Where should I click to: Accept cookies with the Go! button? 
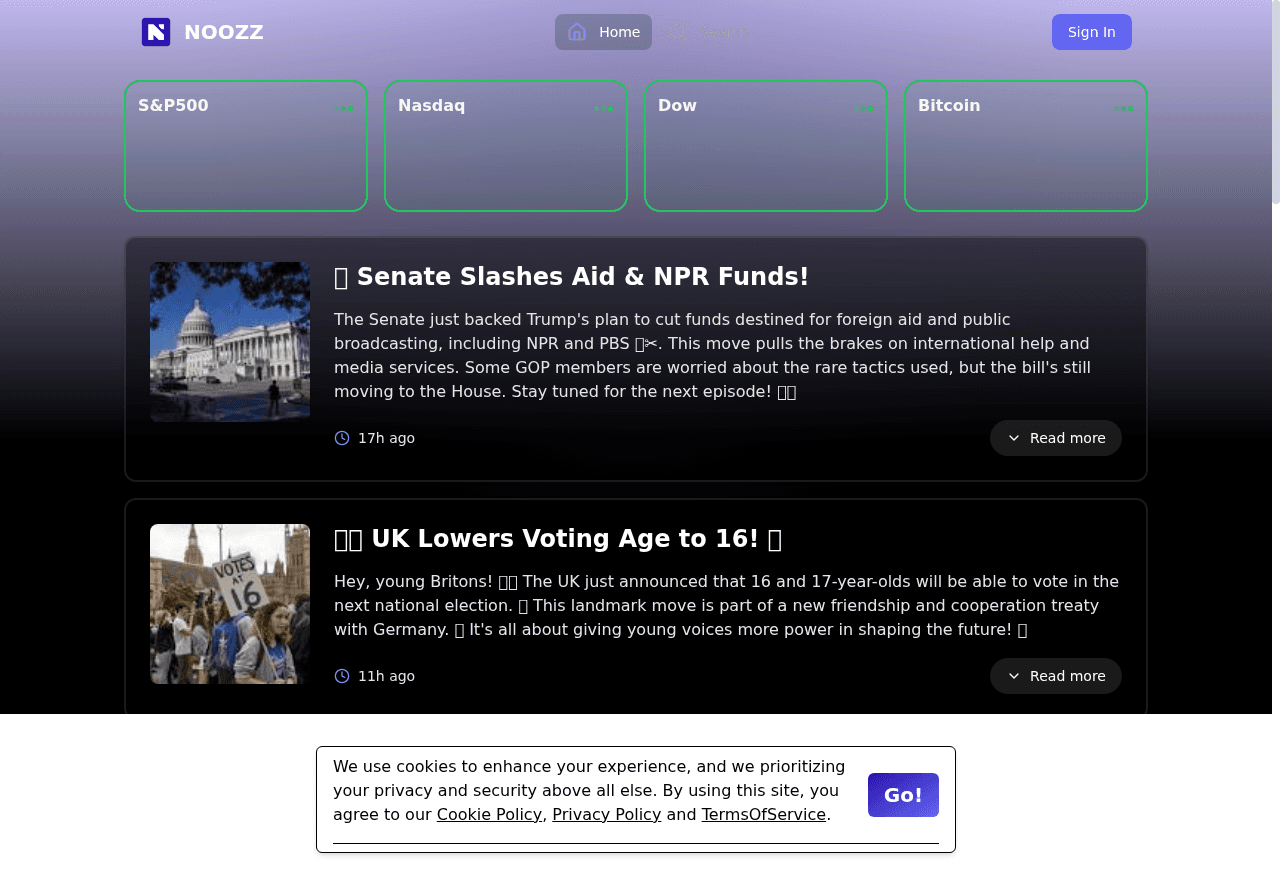(x=903, y=795)
